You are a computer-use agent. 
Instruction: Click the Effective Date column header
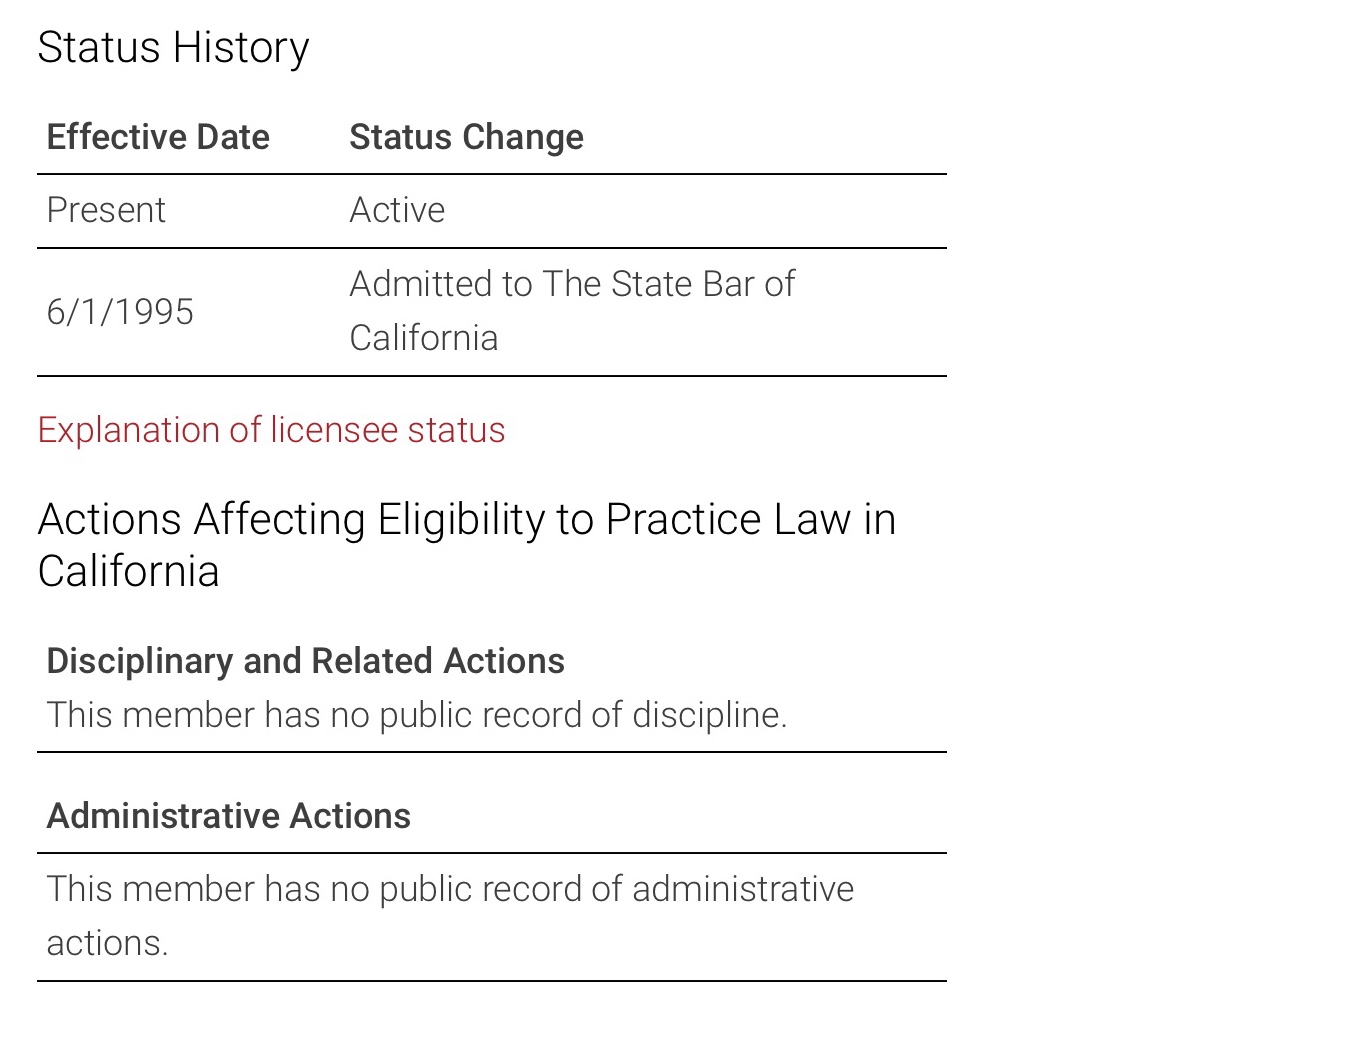[158, 137]
